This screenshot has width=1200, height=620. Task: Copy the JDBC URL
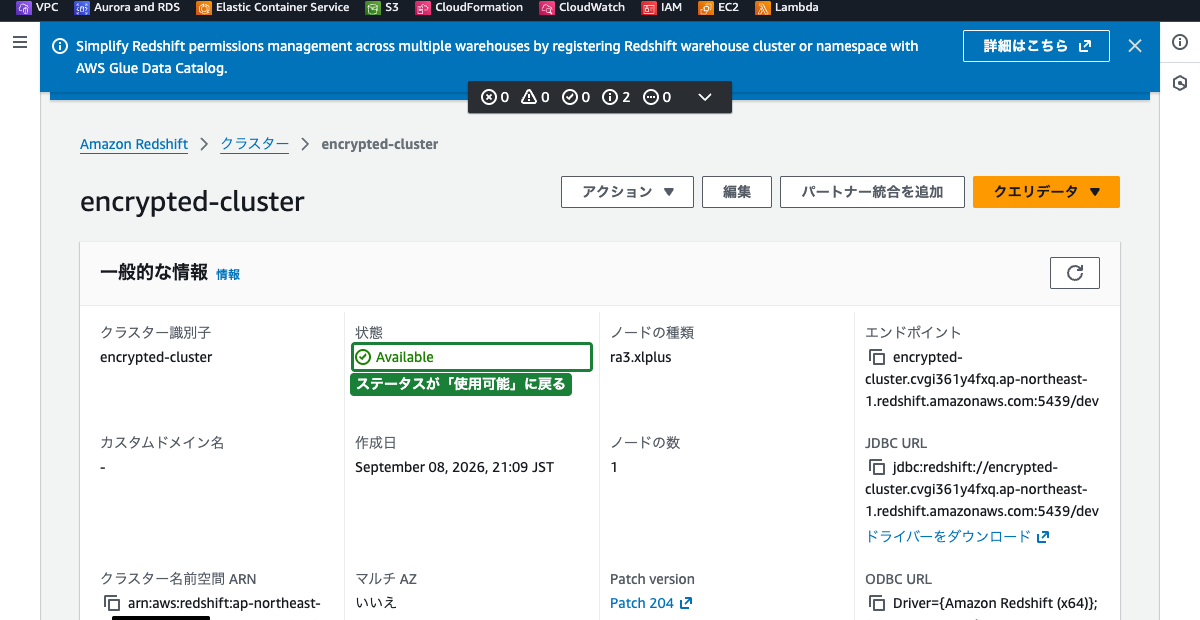876,467
